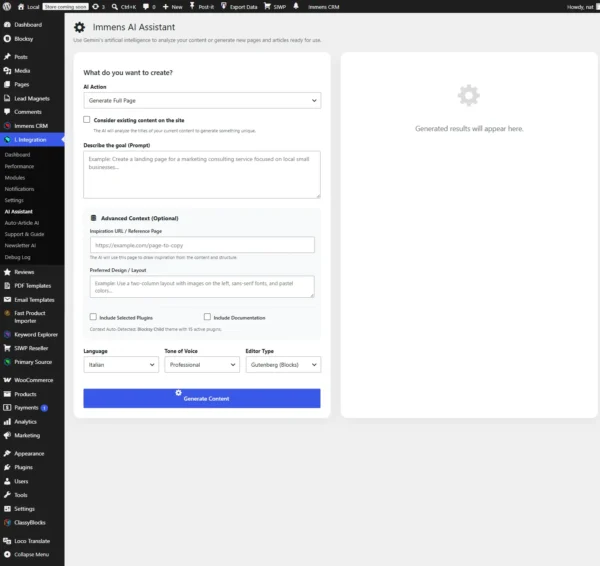This screenshot has height=566, width=600.
Task: Open Performance submenu item
Action: [19, 166]
